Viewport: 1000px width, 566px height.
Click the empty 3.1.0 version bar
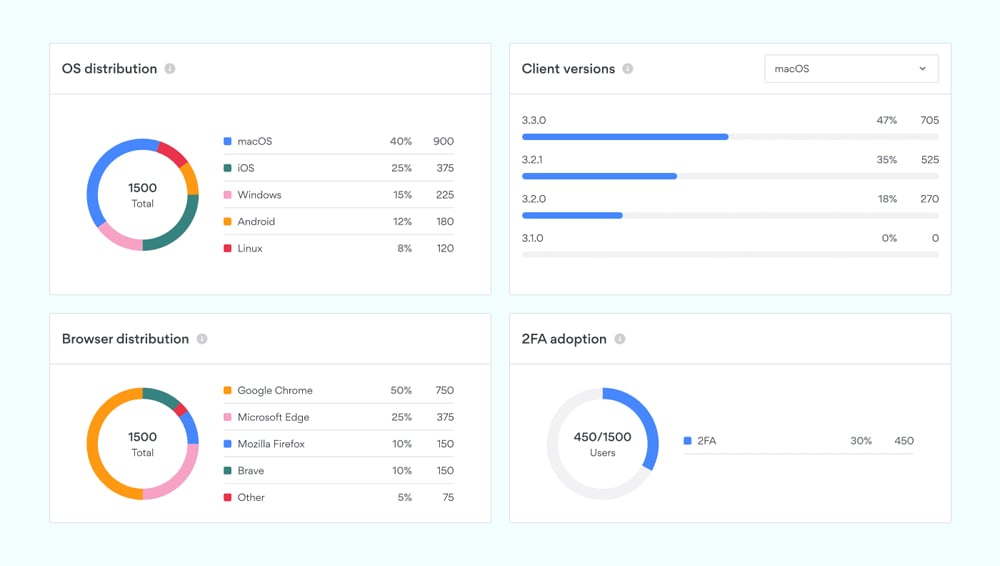tap(730, 255)
